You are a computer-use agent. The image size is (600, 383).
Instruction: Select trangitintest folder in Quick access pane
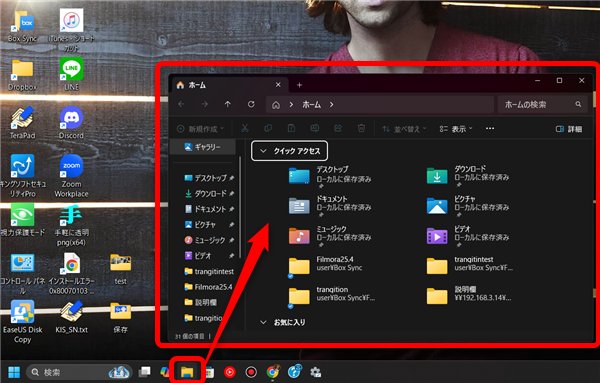coord(470,266)
